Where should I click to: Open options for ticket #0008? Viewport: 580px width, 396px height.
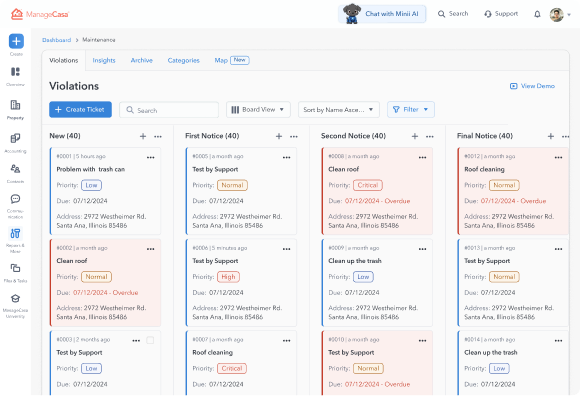click(x=422, y=158)
